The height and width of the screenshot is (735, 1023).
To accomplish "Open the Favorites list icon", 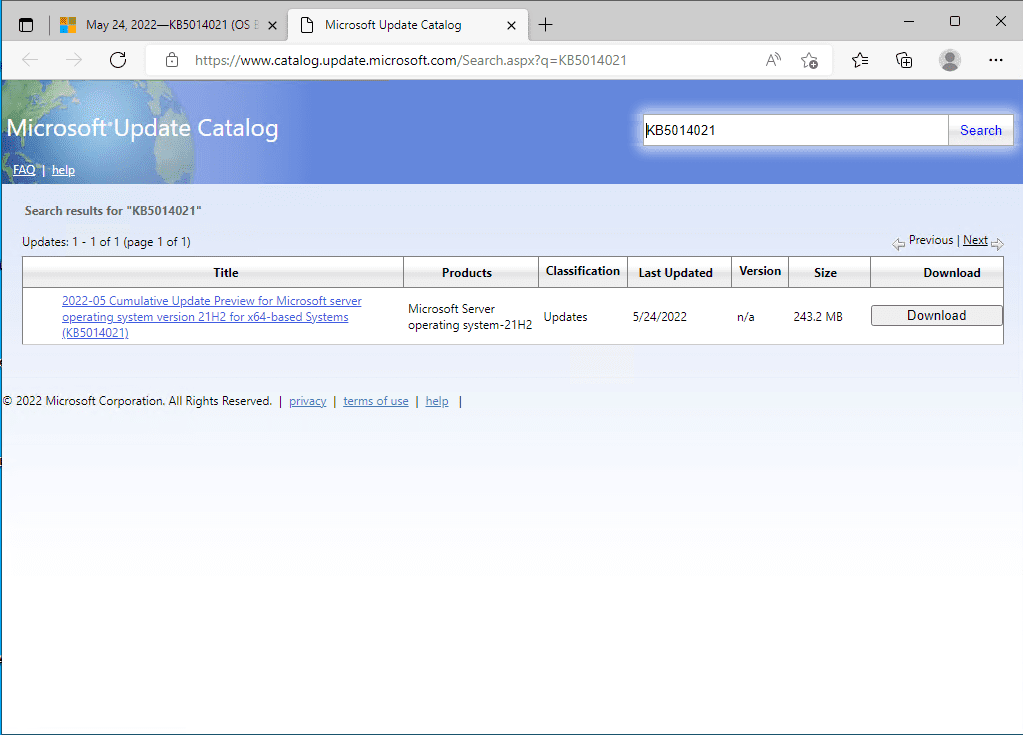I will [860, 60].
